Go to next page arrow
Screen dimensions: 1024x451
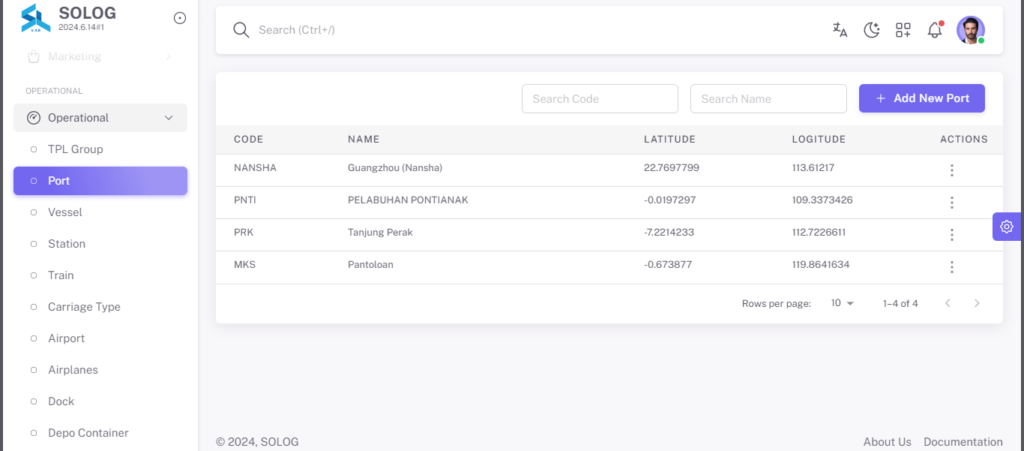[x=977, y=303]
